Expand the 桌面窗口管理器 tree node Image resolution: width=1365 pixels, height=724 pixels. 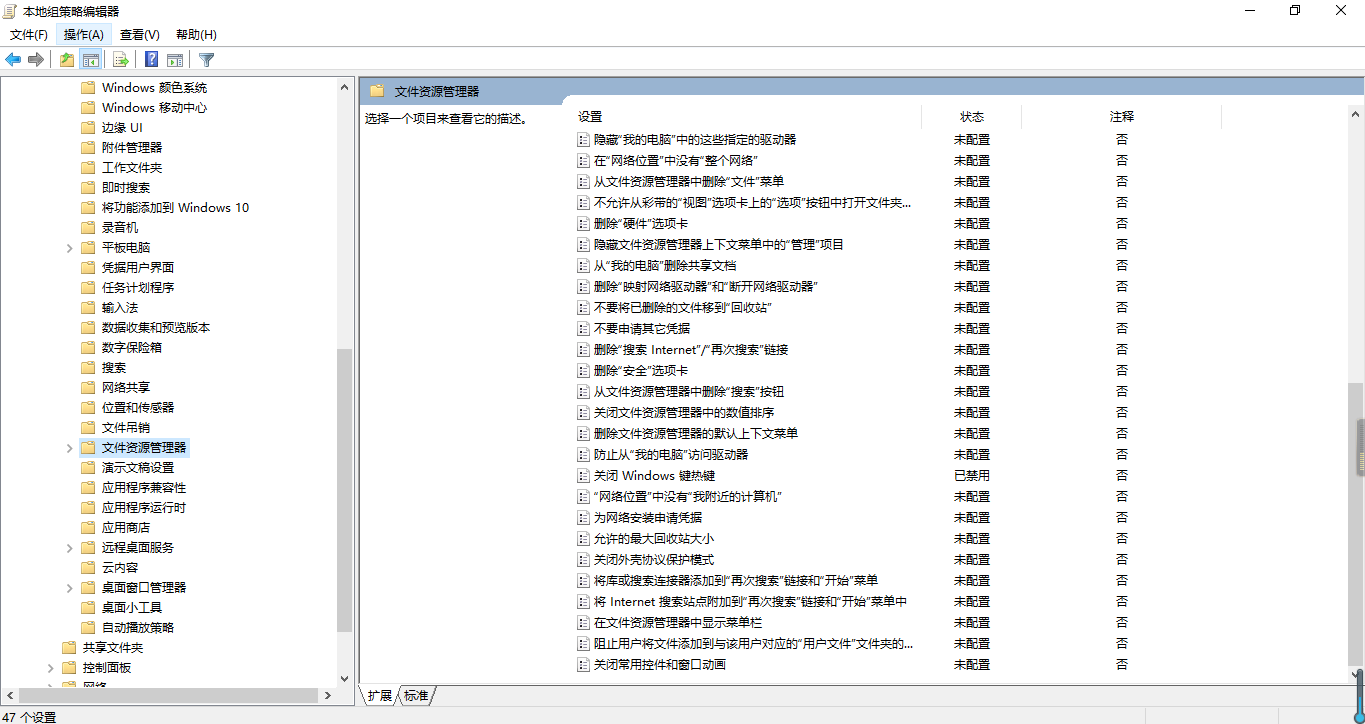coord(69,588)
